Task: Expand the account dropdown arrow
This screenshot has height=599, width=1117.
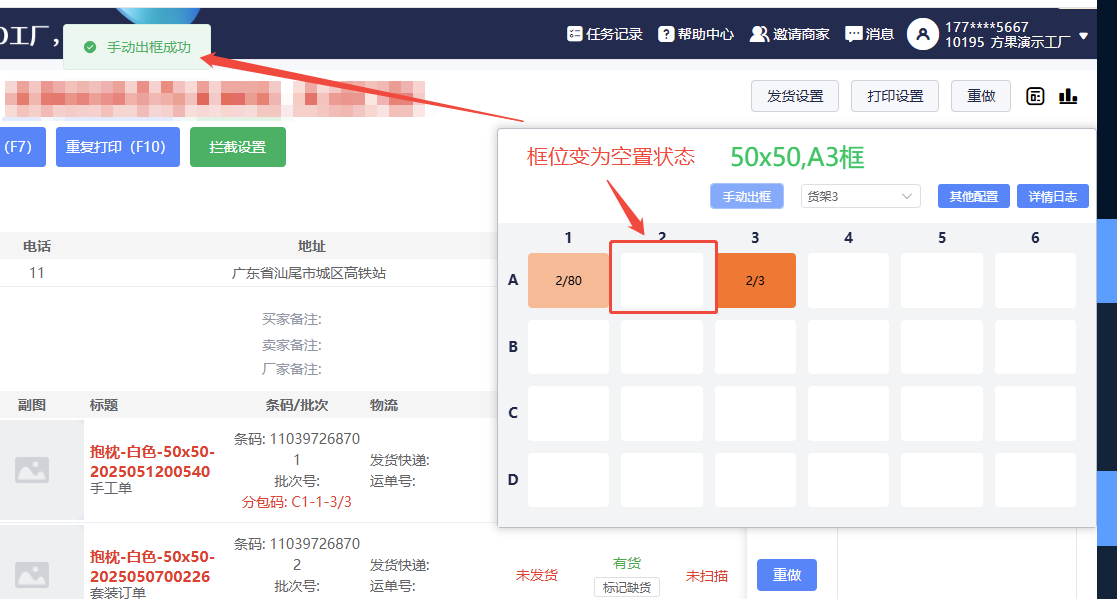Action: pos(1084,36)
